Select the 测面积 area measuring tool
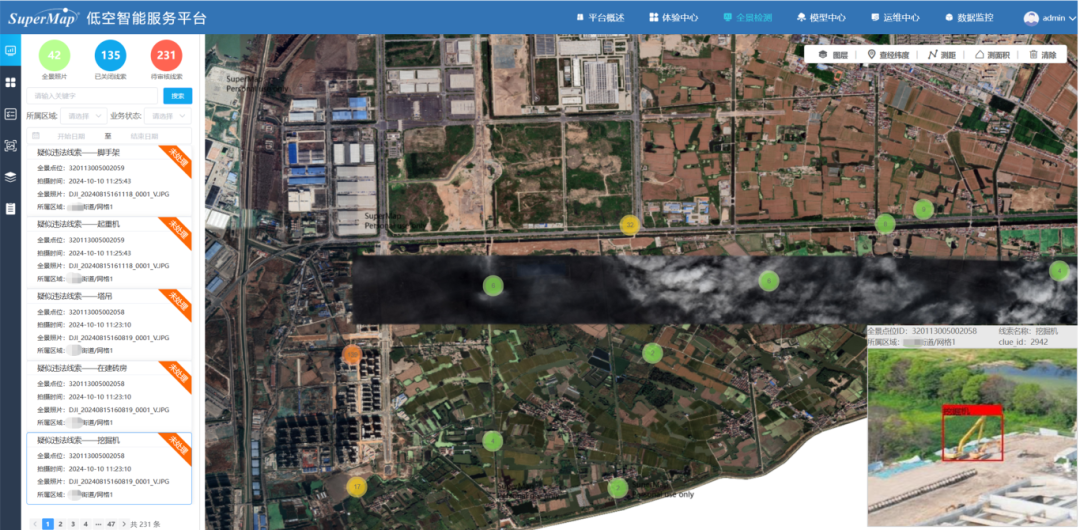1080x530 pixels. (993, 54)
